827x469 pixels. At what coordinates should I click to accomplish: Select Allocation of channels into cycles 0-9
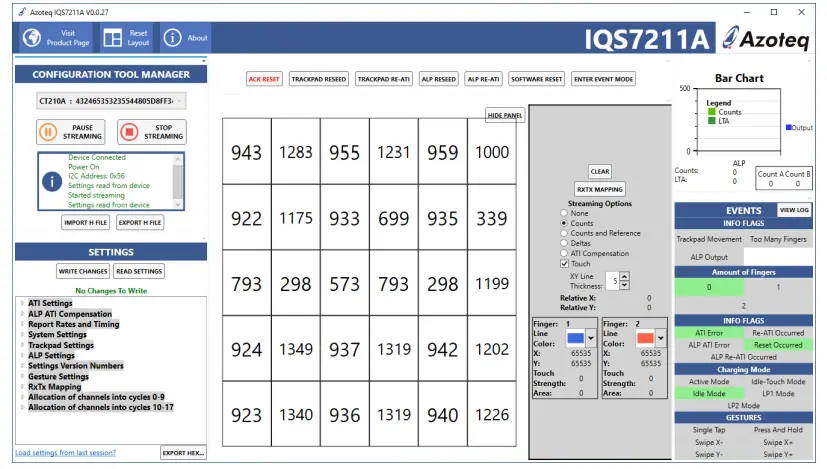click(96, 397)
